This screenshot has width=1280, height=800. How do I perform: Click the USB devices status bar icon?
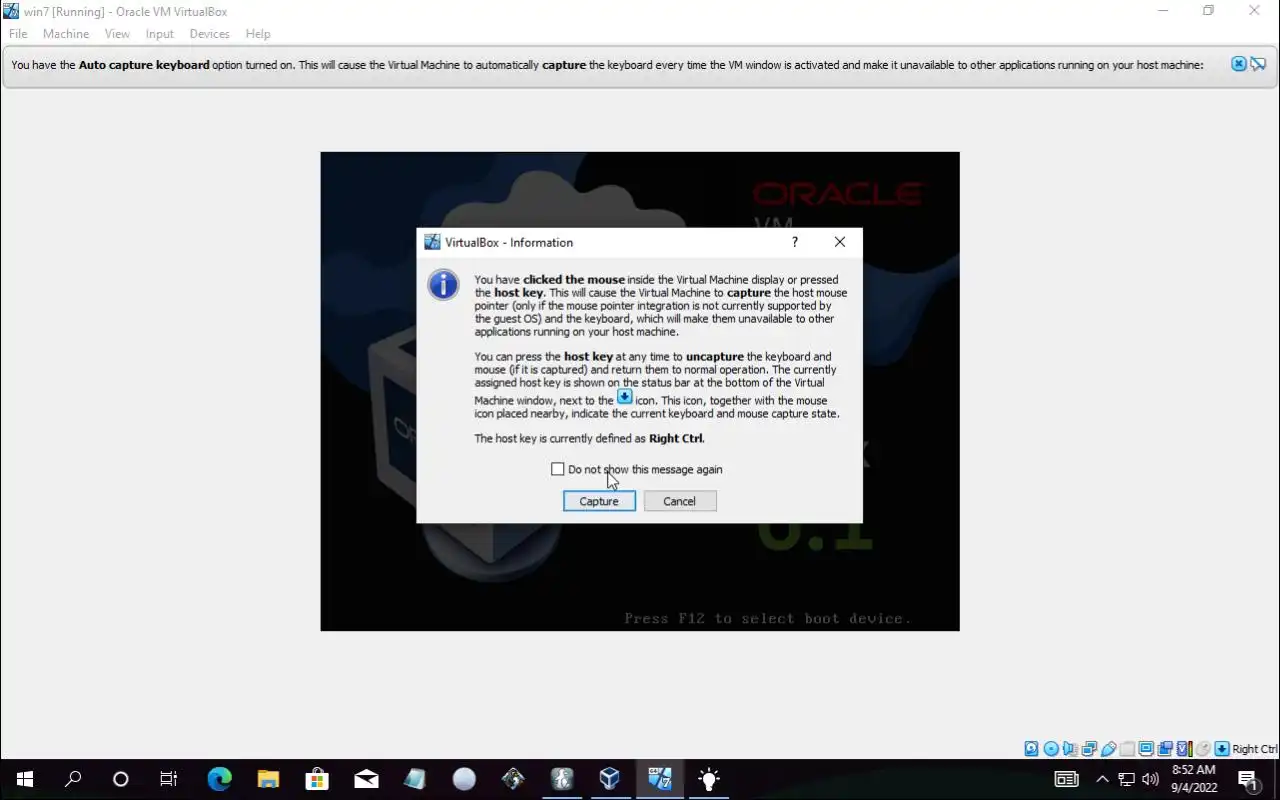coord(1108,749)
